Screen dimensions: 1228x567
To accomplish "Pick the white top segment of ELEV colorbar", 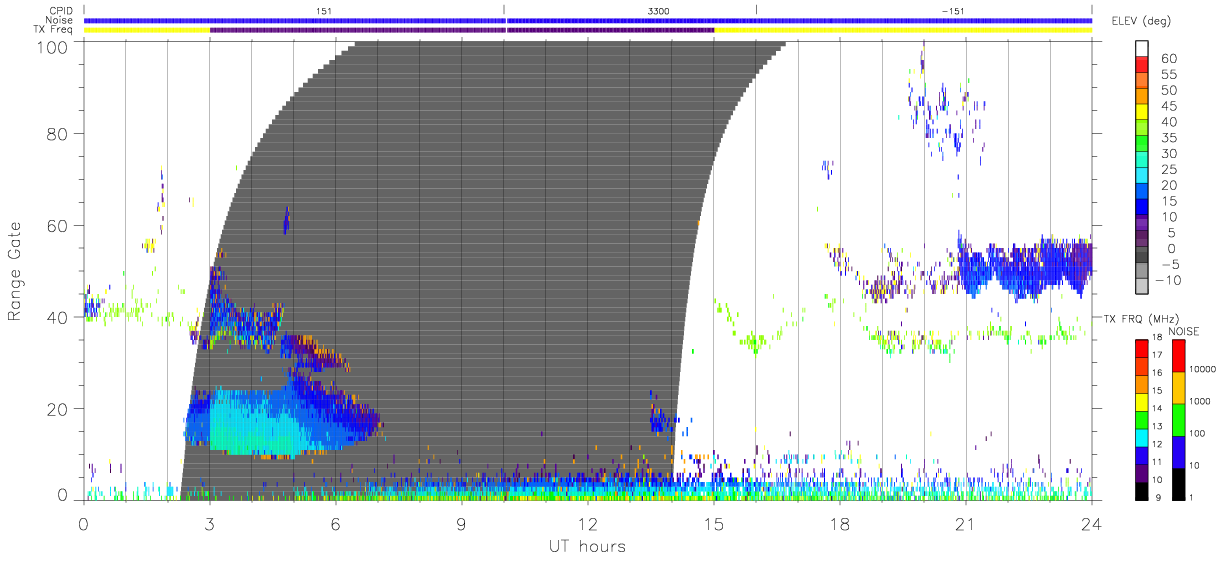I will [1142, 48].
